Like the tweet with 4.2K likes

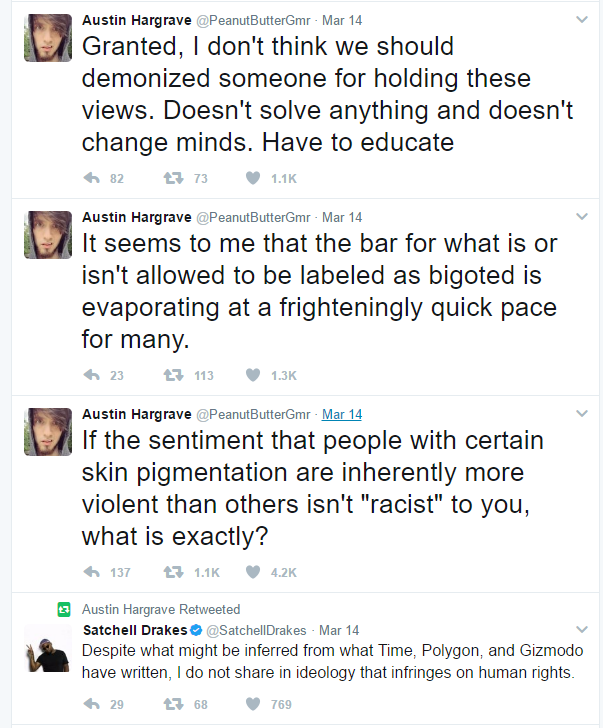pos(253,572)
